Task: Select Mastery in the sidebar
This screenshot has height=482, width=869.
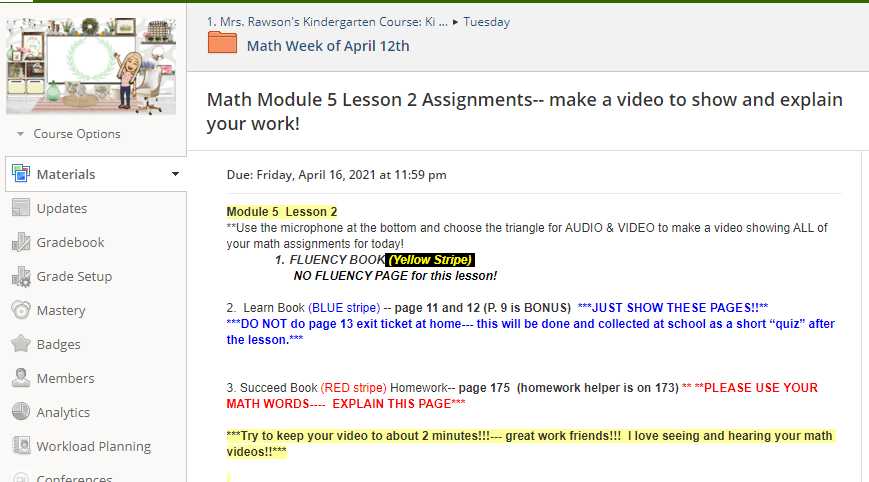Action: [x=61, y=311]
